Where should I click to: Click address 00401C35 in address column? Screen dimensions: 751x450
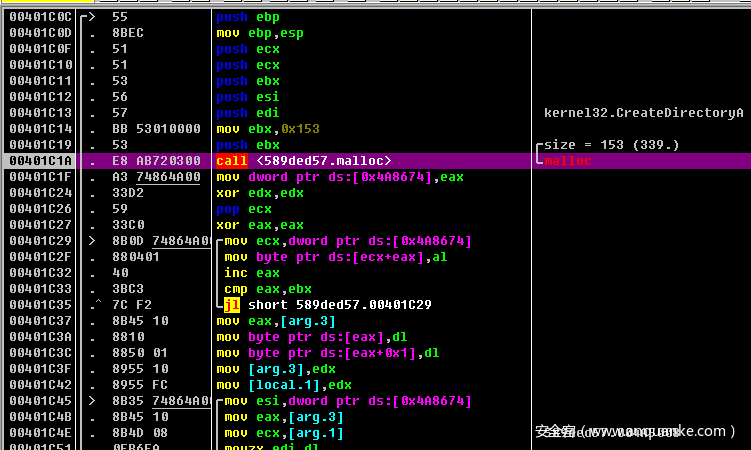[40, 305]
